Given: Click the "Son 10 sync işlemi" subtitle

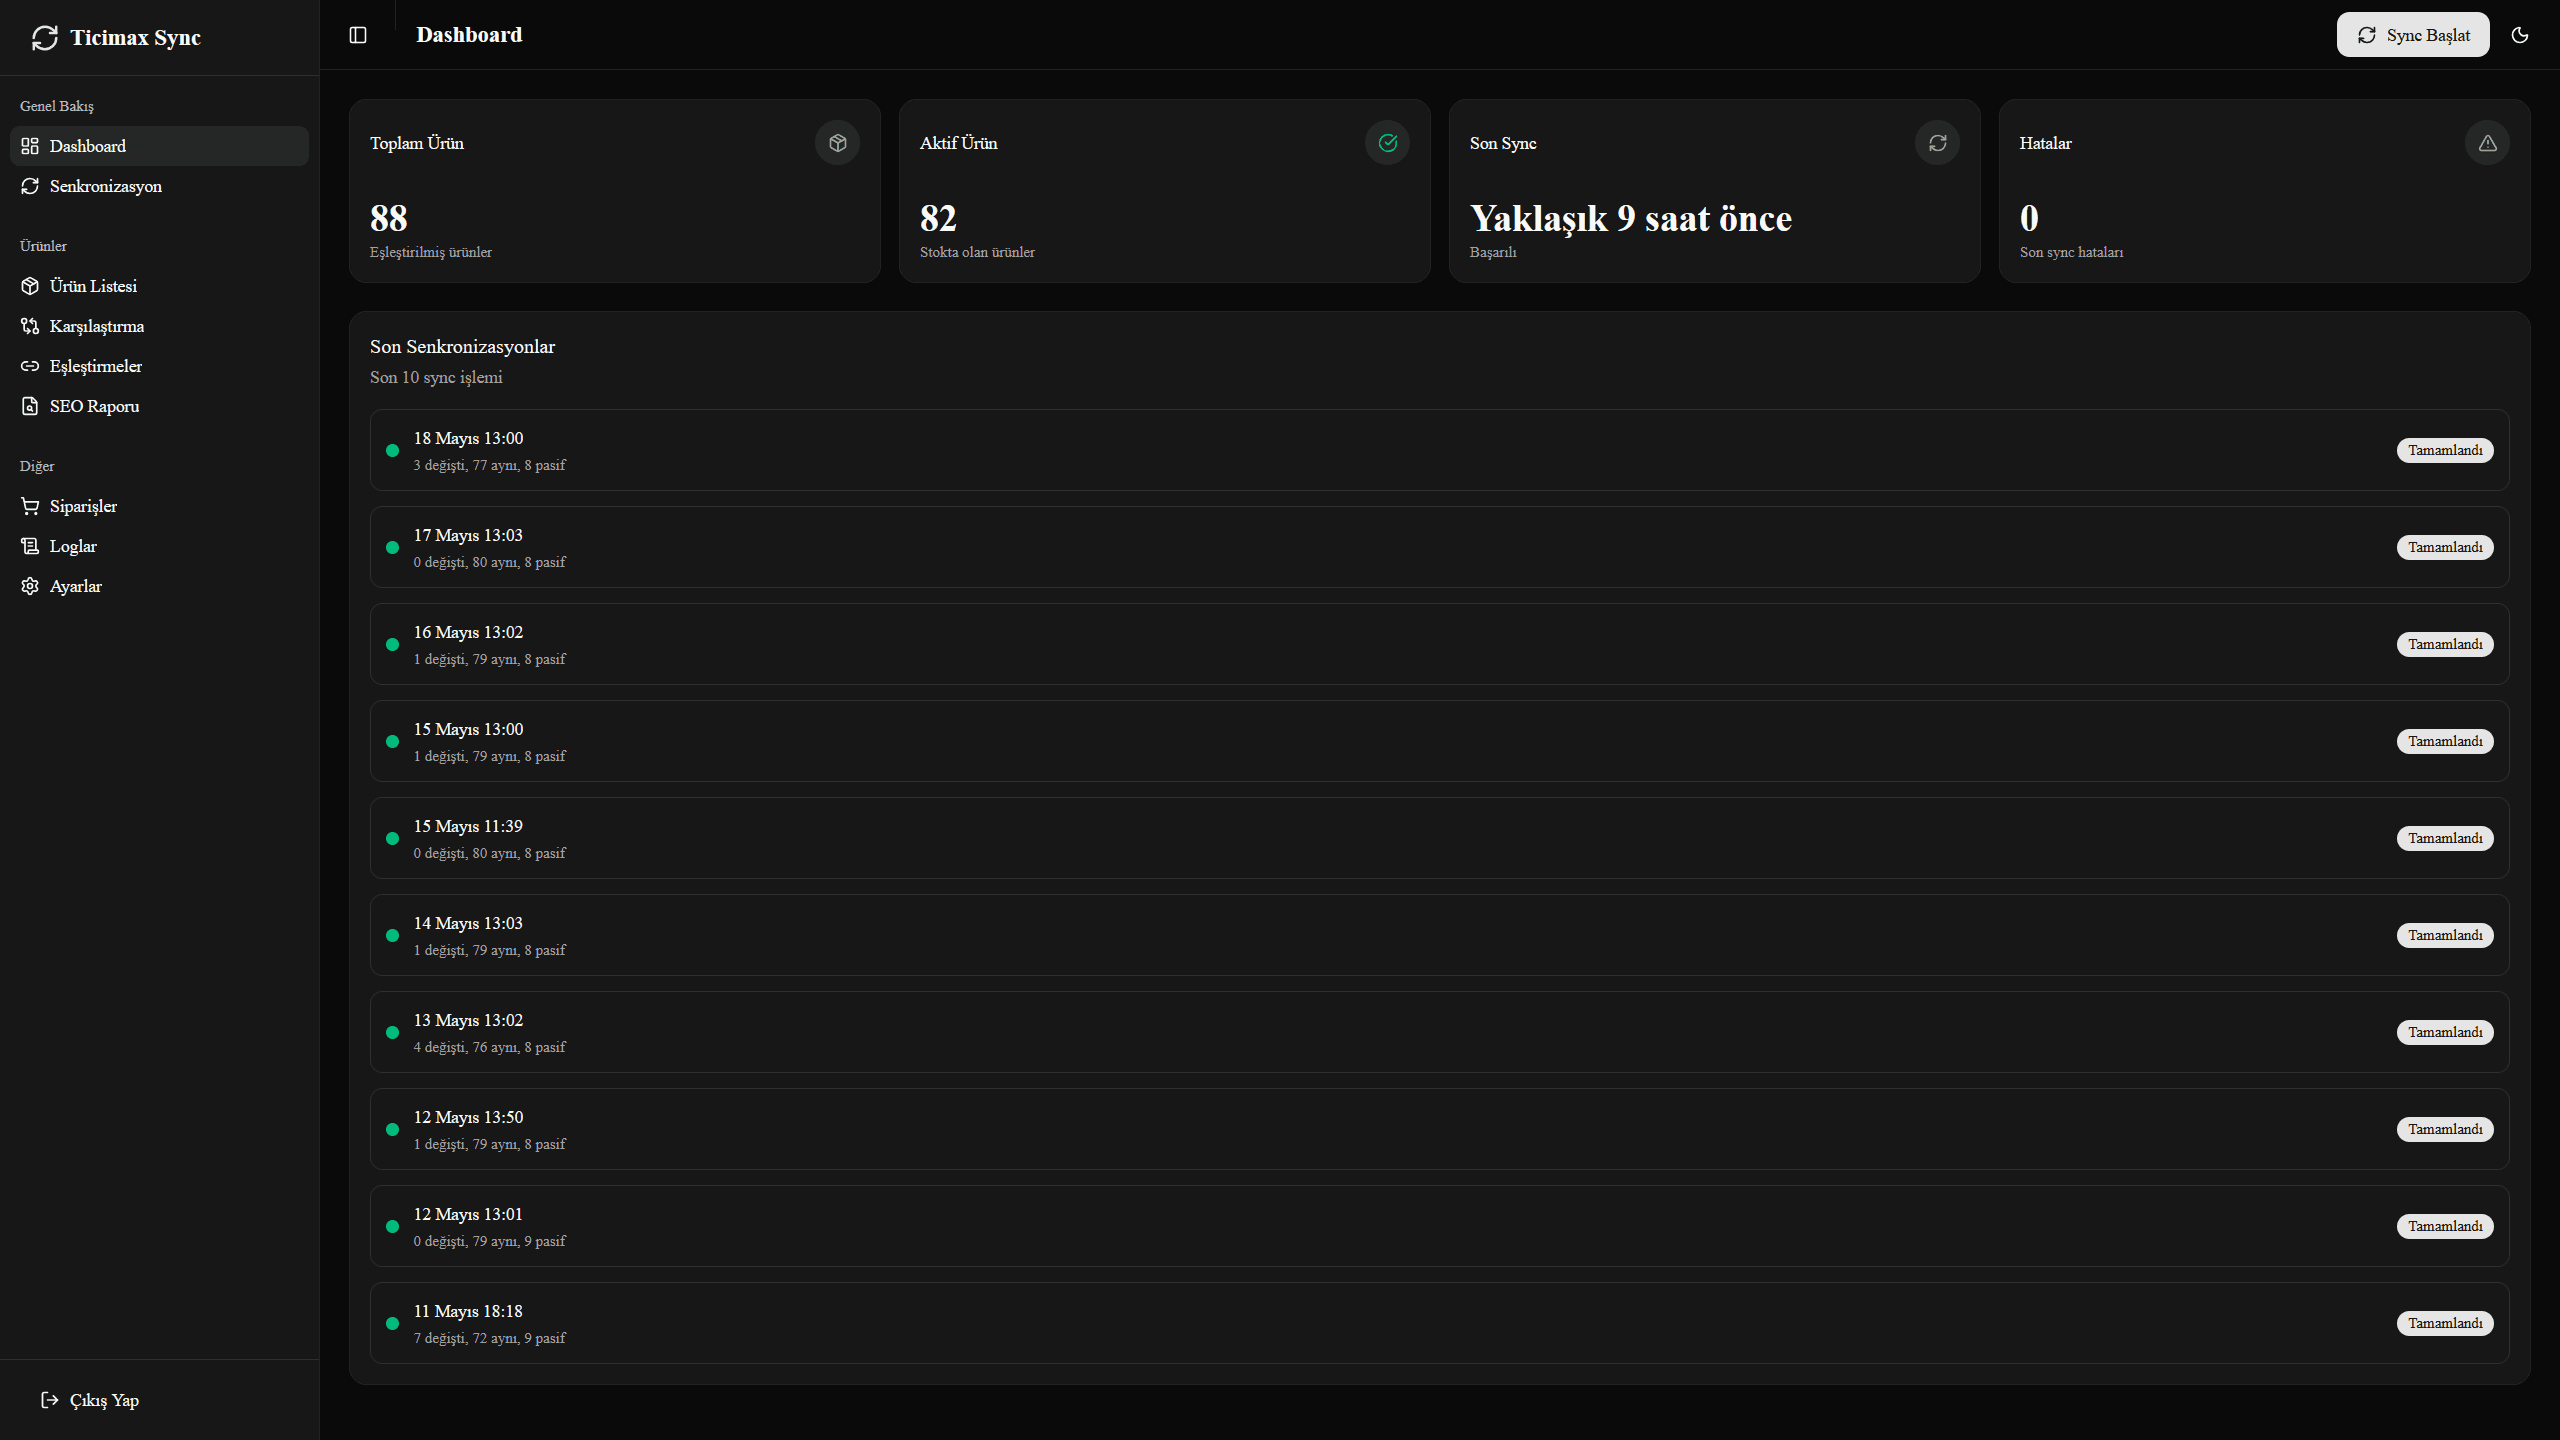Looking at the screenshot, I should click(436, 377).
